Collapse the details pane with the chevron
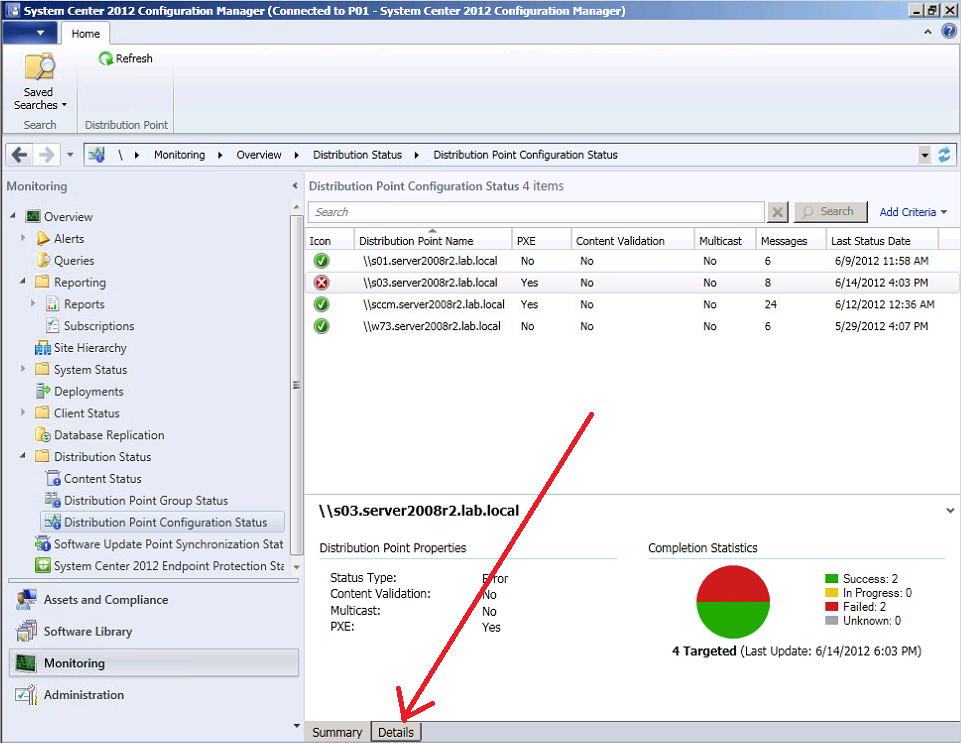 tap(950, 510)
